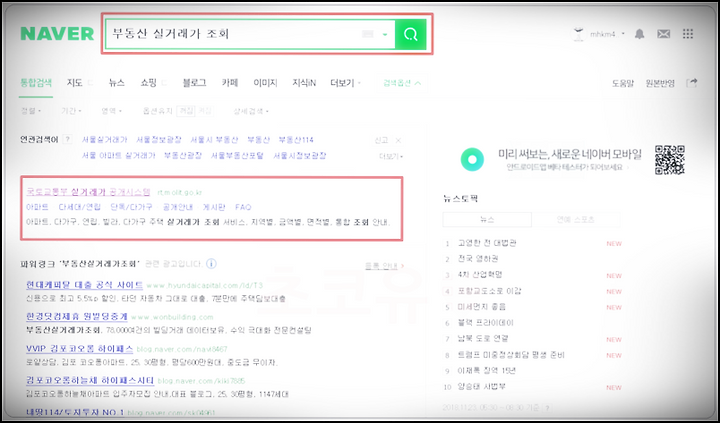Expand the mhkm4 account dropdown

pyautogui.click(x=623, y=34)
